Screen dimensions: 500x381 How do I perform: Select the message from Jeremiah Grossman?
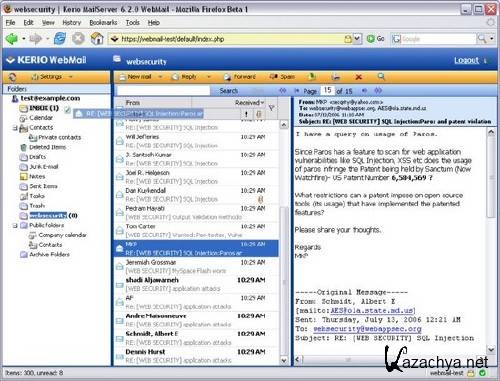197,267
